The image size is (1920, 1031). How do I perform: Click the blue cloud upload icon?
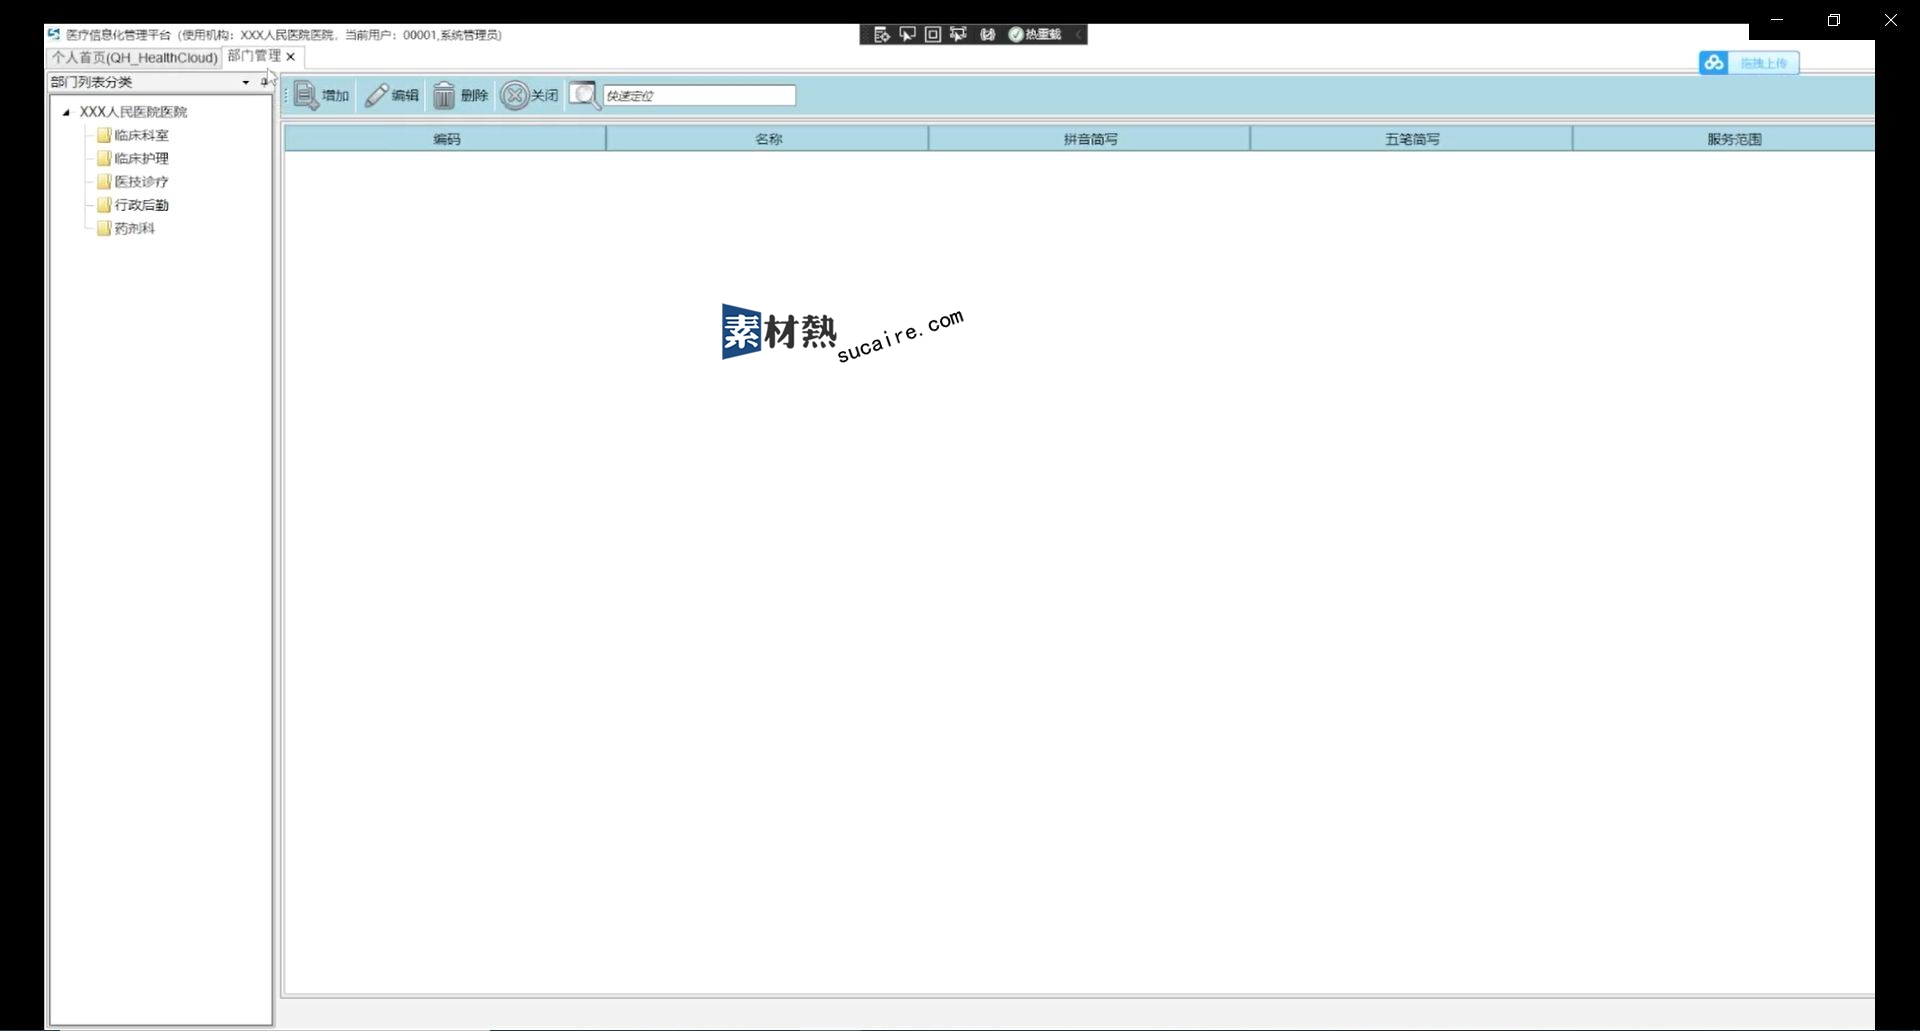point(1714,63)
